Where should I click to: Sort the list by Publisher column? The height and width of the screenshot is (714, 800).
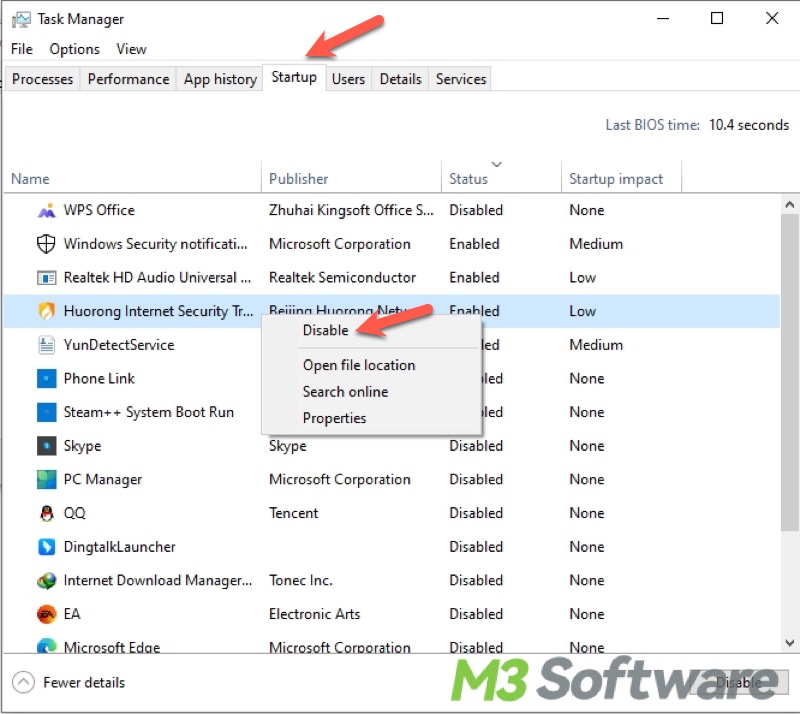coord(298,179)
